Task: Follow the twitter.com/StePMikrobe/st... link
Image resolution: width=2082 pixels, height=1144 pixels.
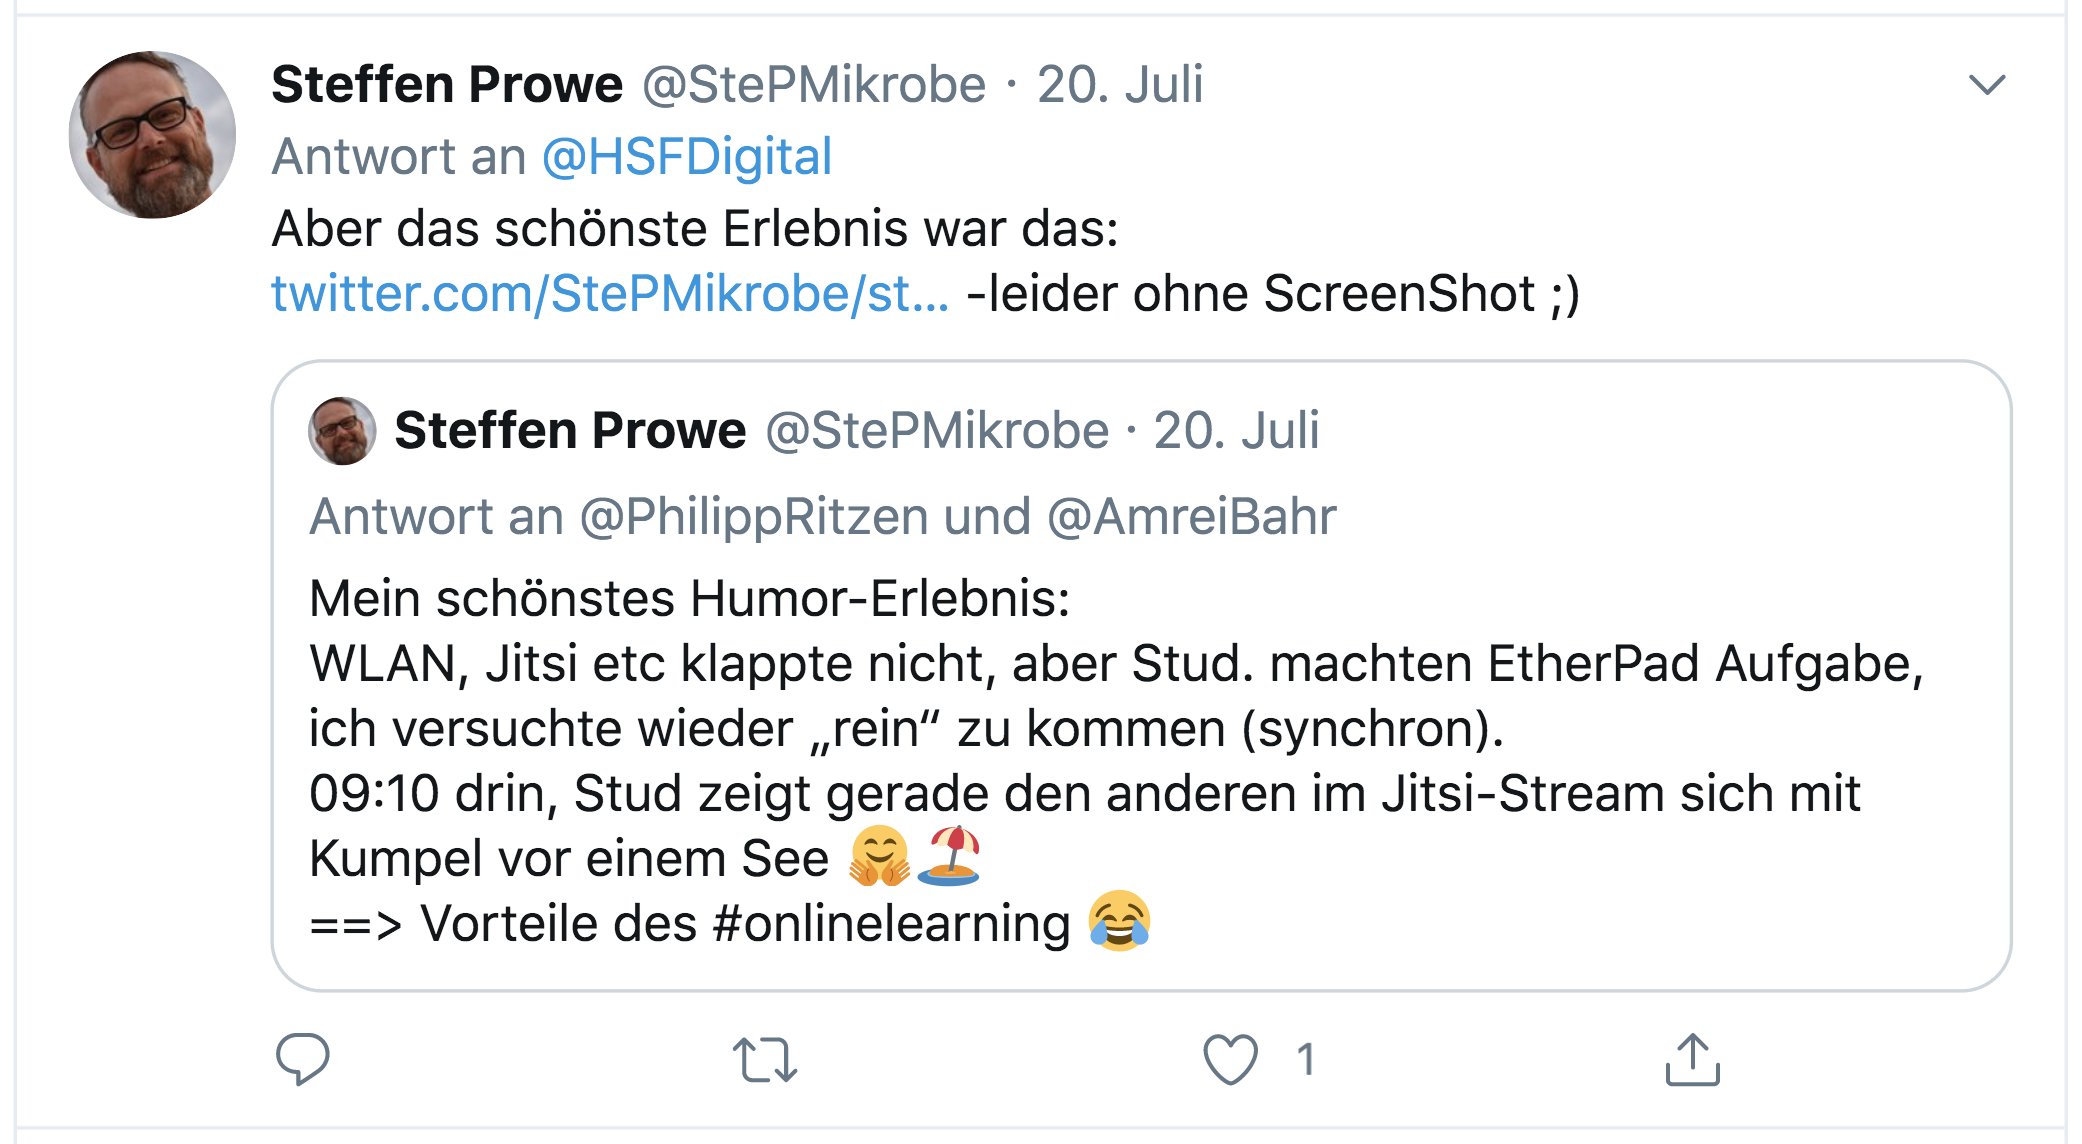Action: point(610,294)
